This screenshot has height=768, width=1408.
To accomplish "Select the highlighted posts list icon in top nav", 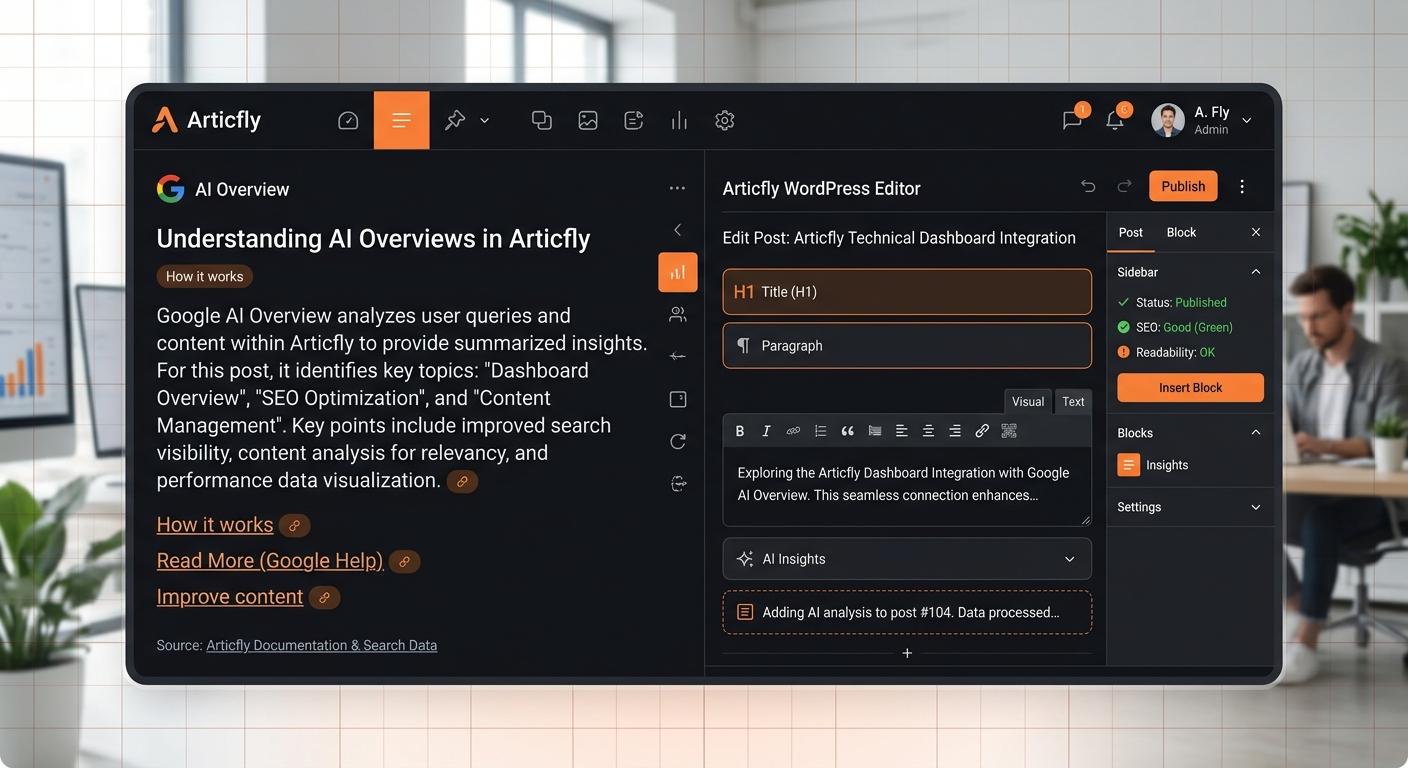I will (401, 120).
